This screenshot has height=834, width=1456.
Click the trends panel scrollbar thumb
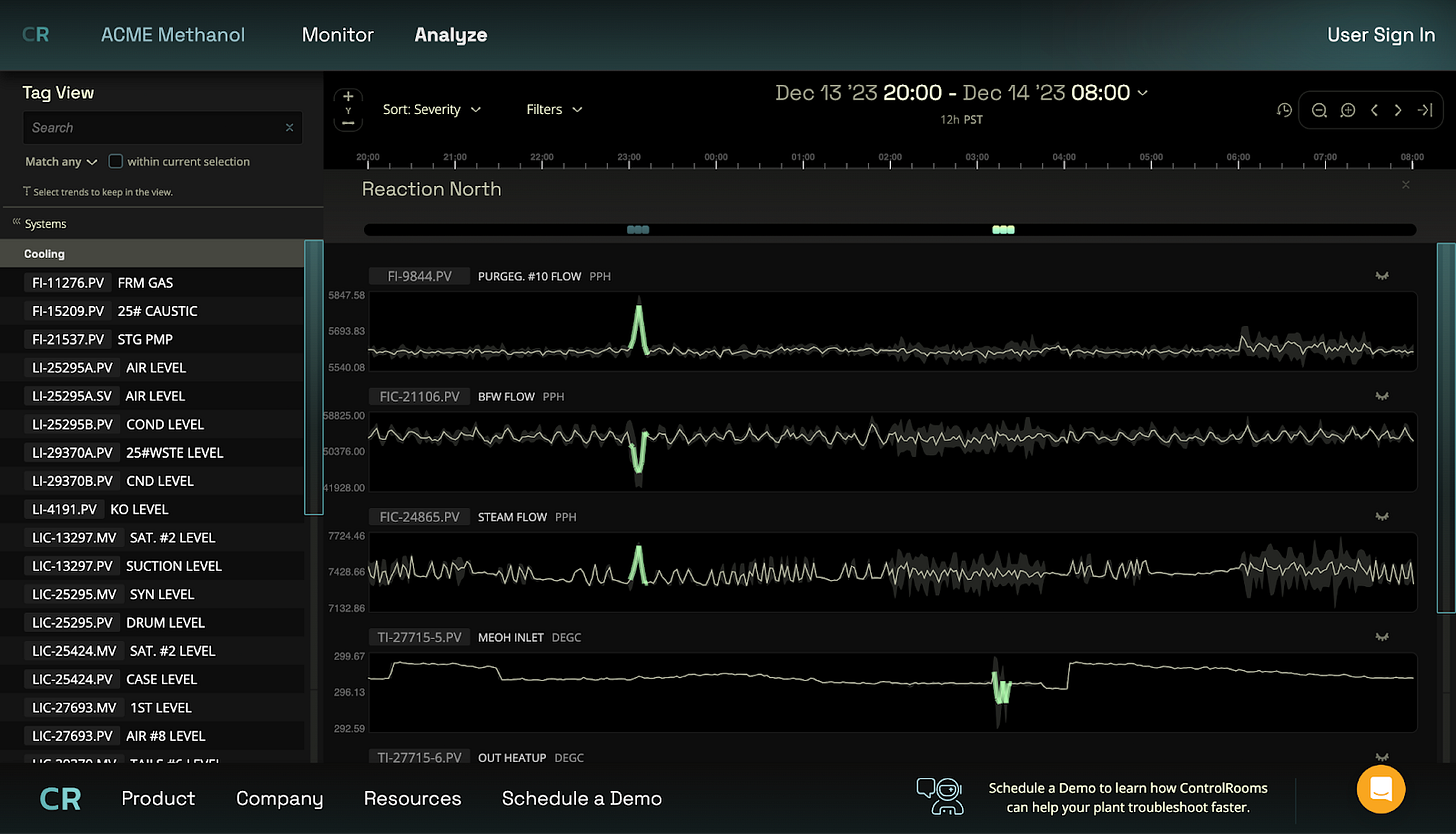click(1445, 427)
